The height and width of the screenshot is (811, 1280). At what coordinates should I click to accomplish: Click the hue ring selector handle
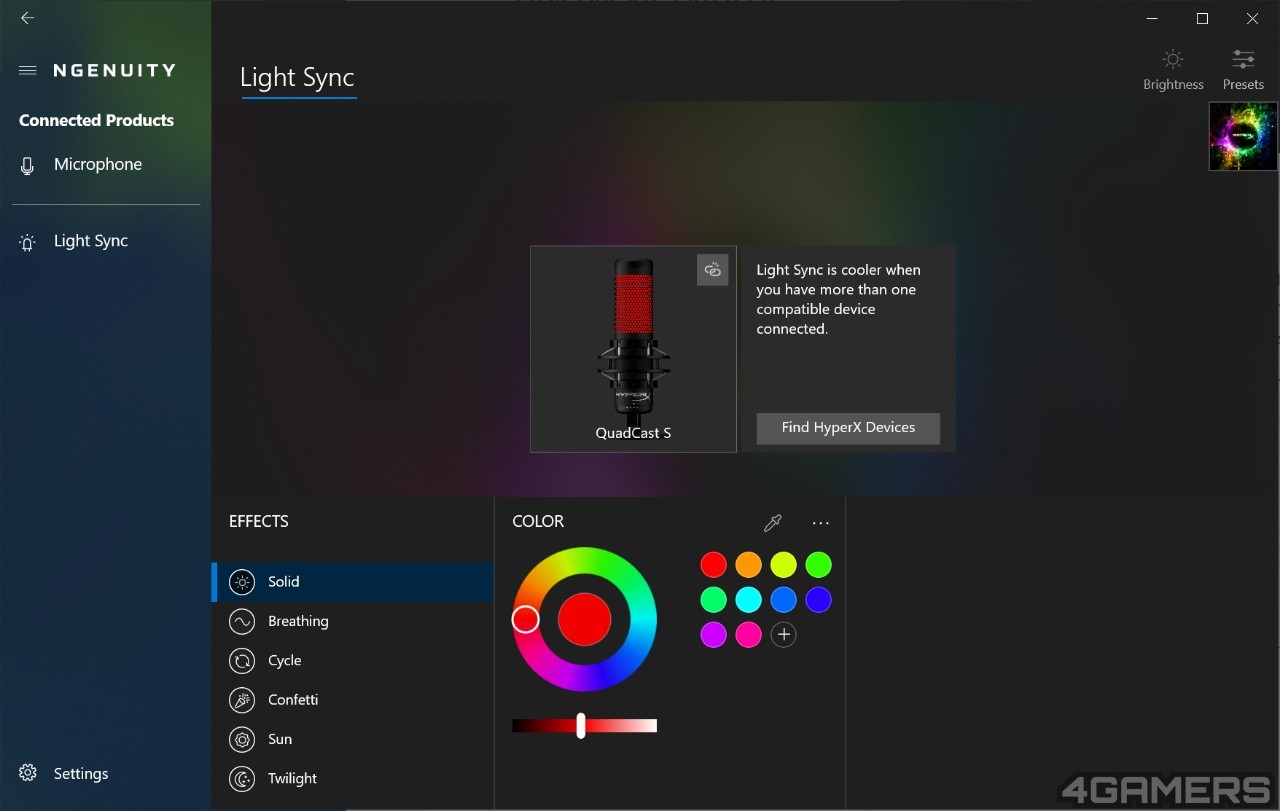(525, 619)
